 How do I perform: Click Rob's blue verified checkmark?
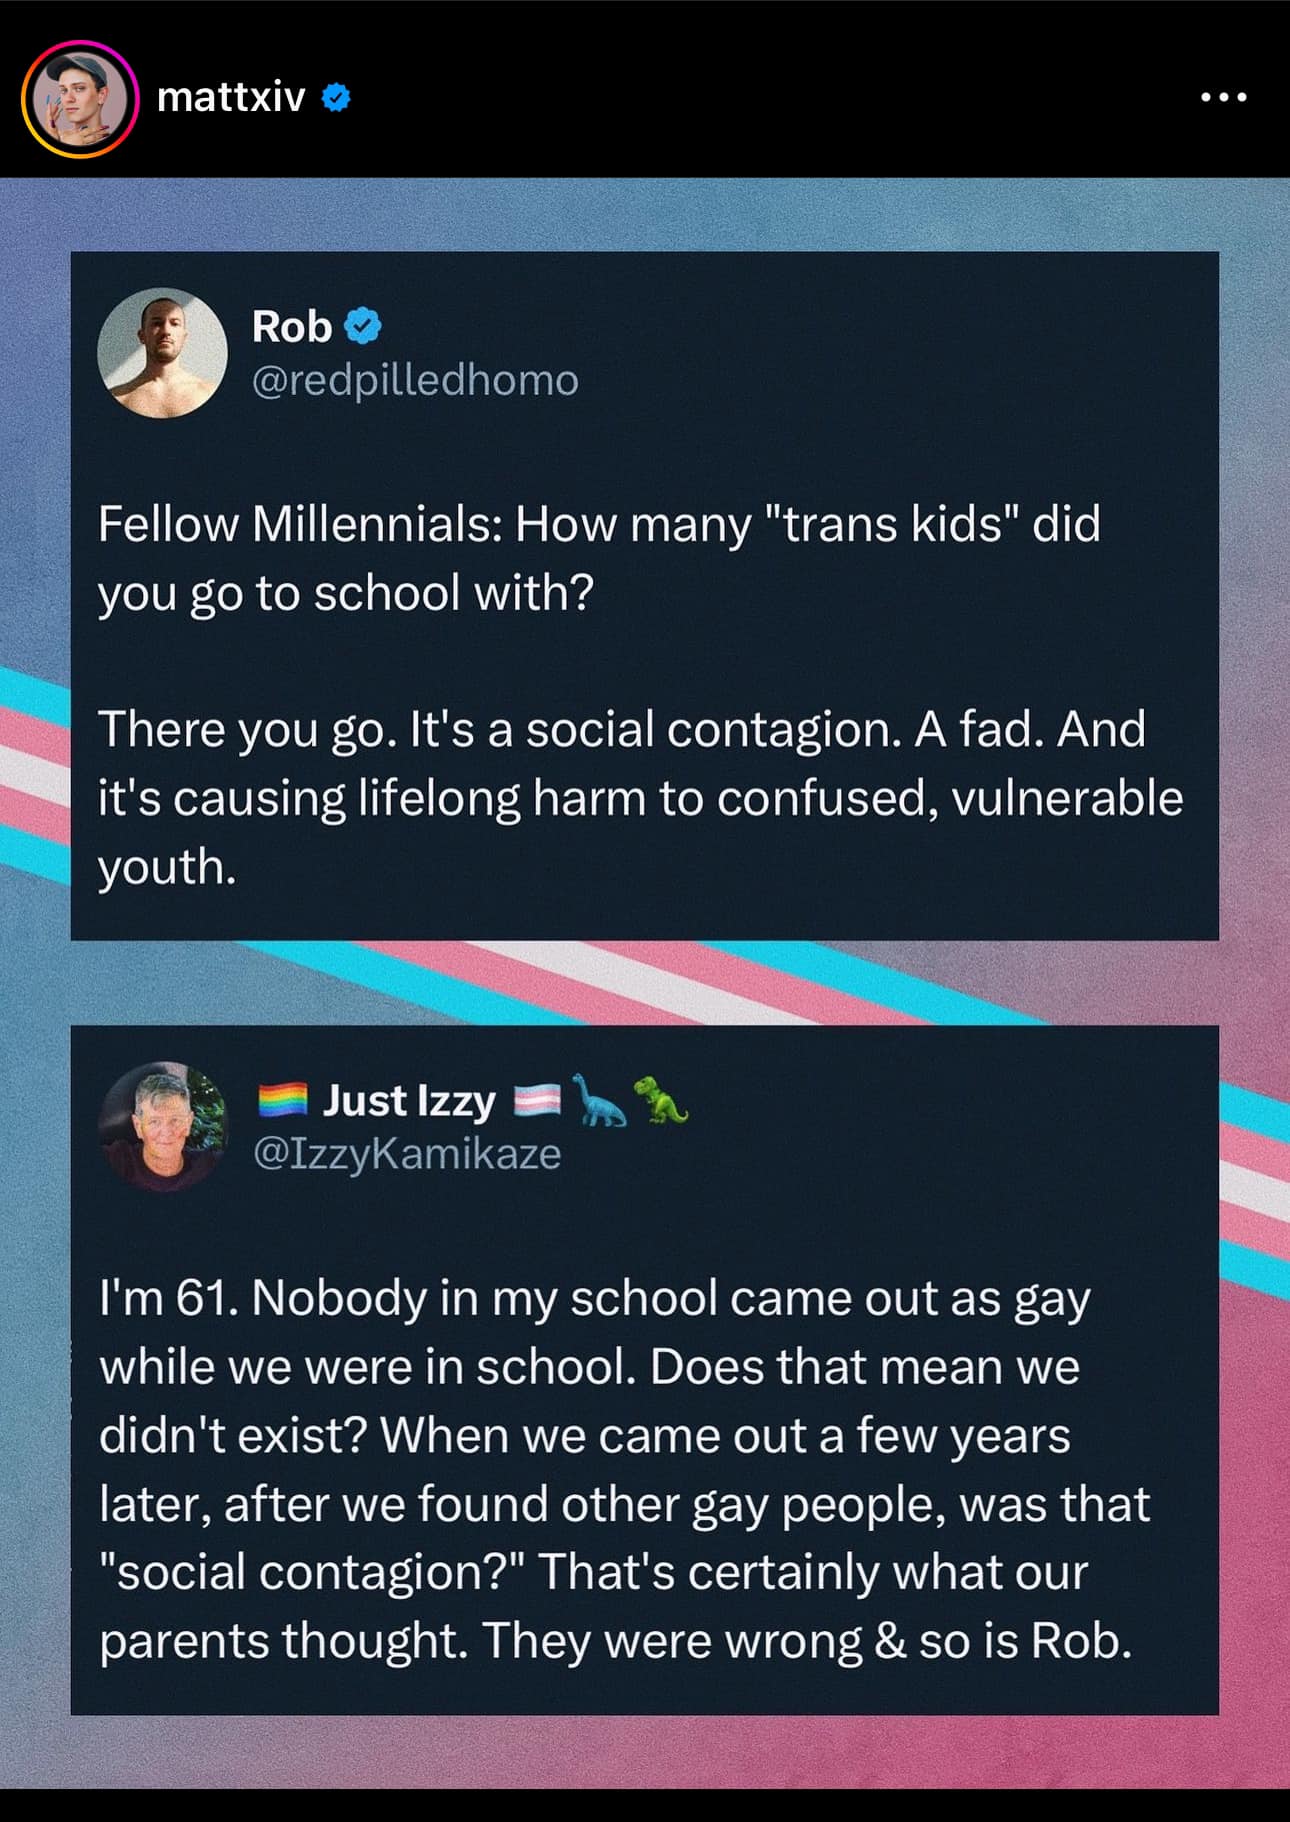[362, 326]
